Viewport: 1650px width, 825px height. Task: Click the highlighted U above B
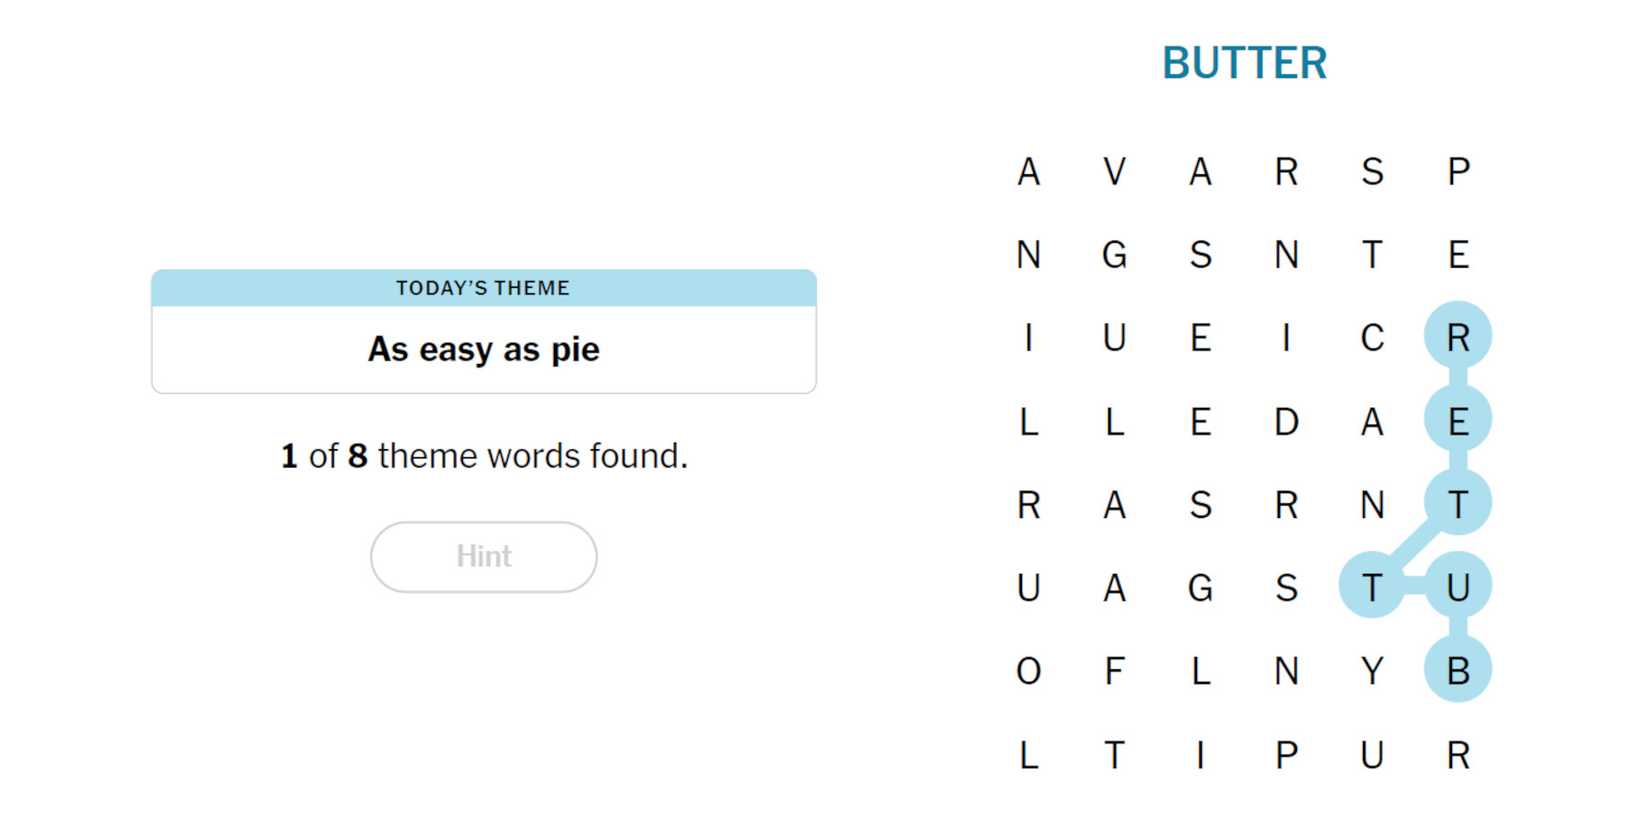coord(1458,588)
